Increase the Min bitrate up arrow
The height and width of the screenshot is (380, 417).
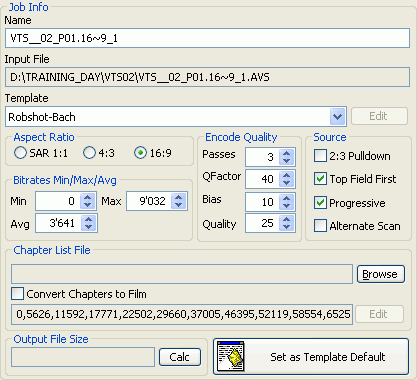pyautogui.click(x=88, y=197)
